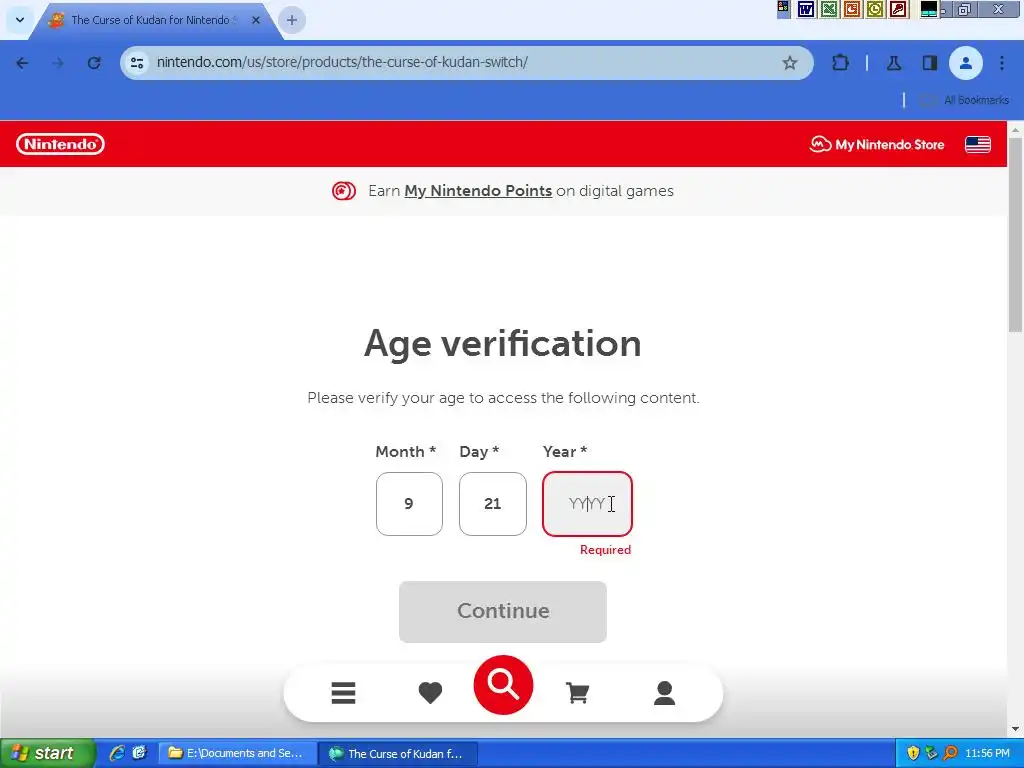Open account profile icon in bottom bar

click(664, 693)
